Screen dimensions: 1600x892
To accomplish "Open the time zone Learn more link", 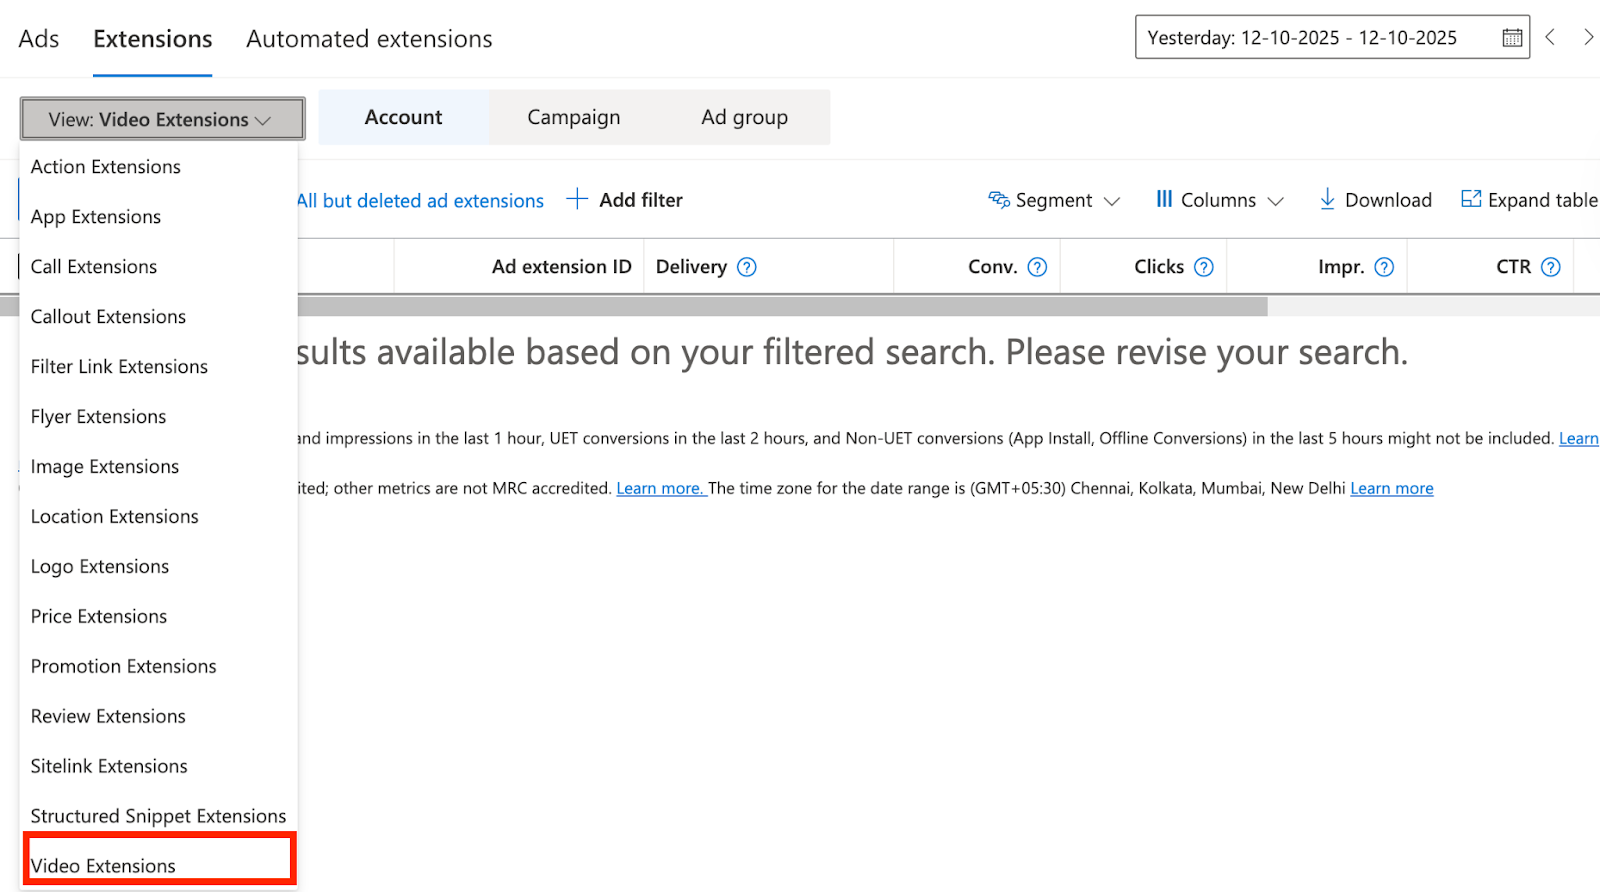I will (1391, 488).
